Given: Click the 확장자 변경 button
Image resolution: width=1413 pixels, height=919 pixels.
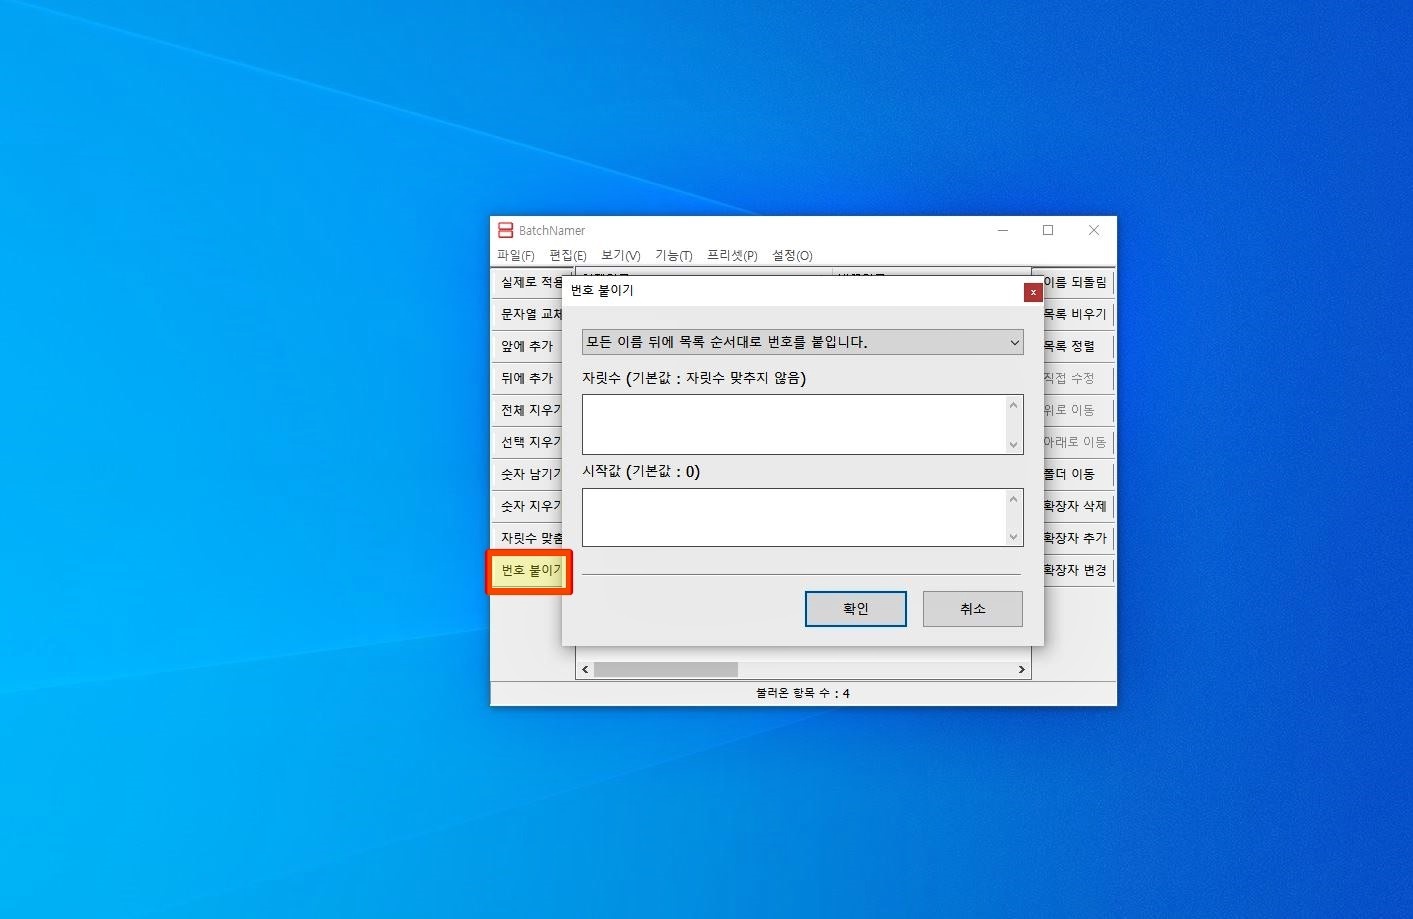Looking at the screenshot, I should (1078, 570).
